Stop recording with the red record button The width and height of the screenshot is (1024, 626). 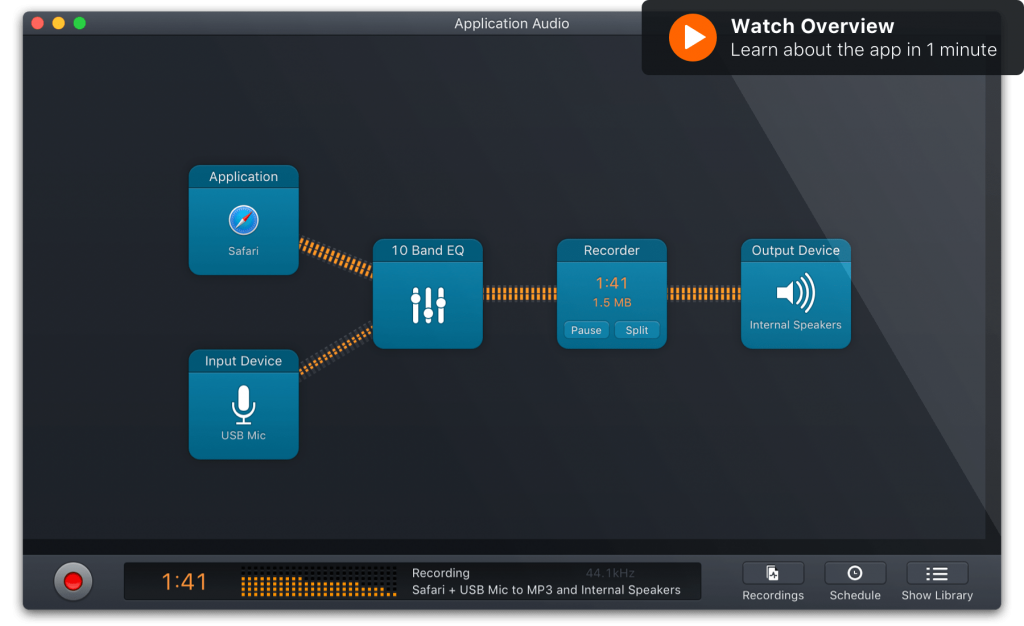point(72,580)
